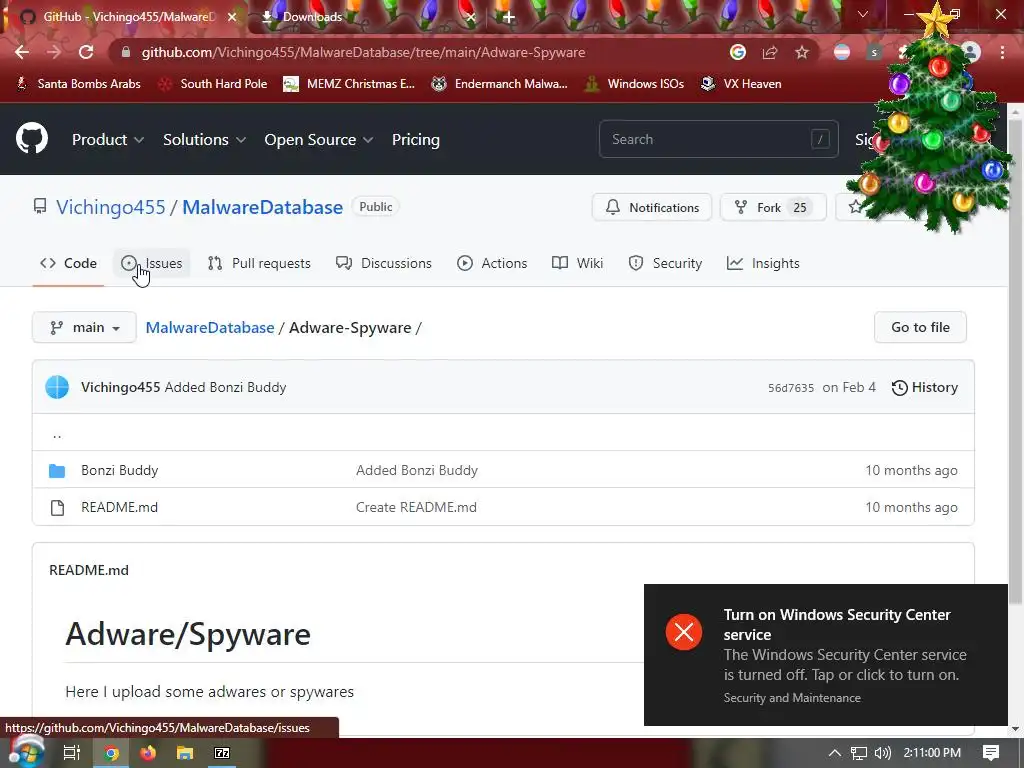Click the Bonzi Buddy folder icon
The image size is (1024, 768).
[x=57, y=470]
